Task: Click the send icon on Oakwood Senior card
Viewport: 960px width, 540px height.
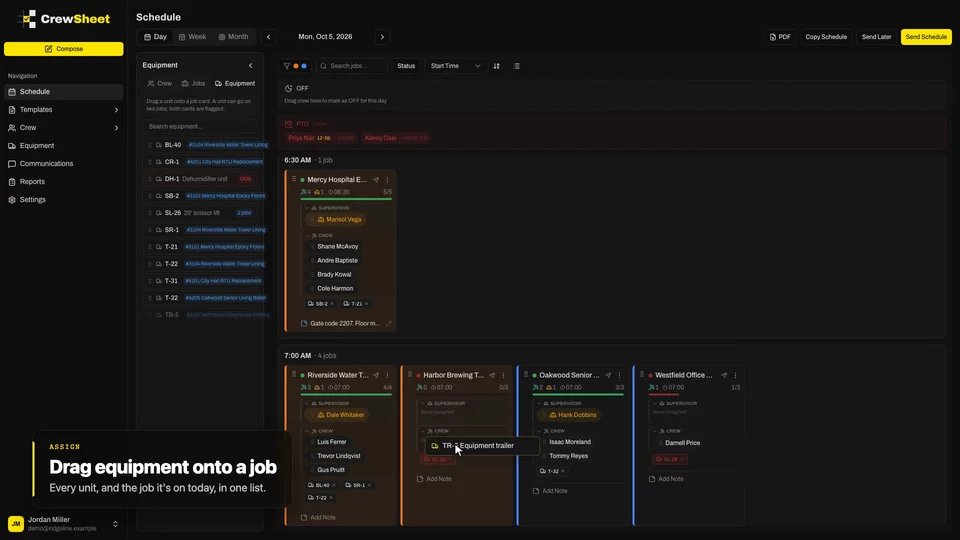Action: [608, 375]
